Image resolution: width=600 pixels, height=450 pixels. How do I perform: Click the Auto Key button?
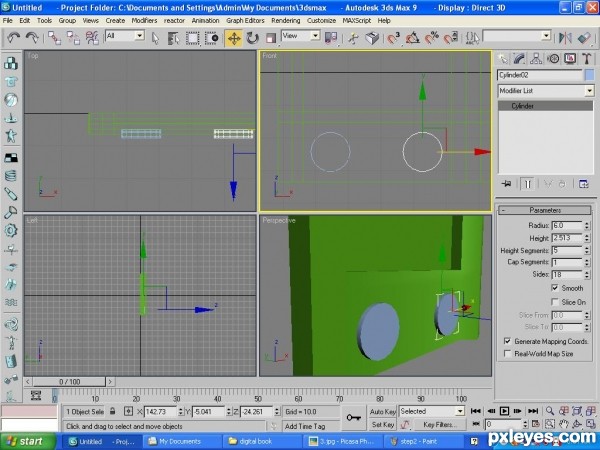click(382, 412)
